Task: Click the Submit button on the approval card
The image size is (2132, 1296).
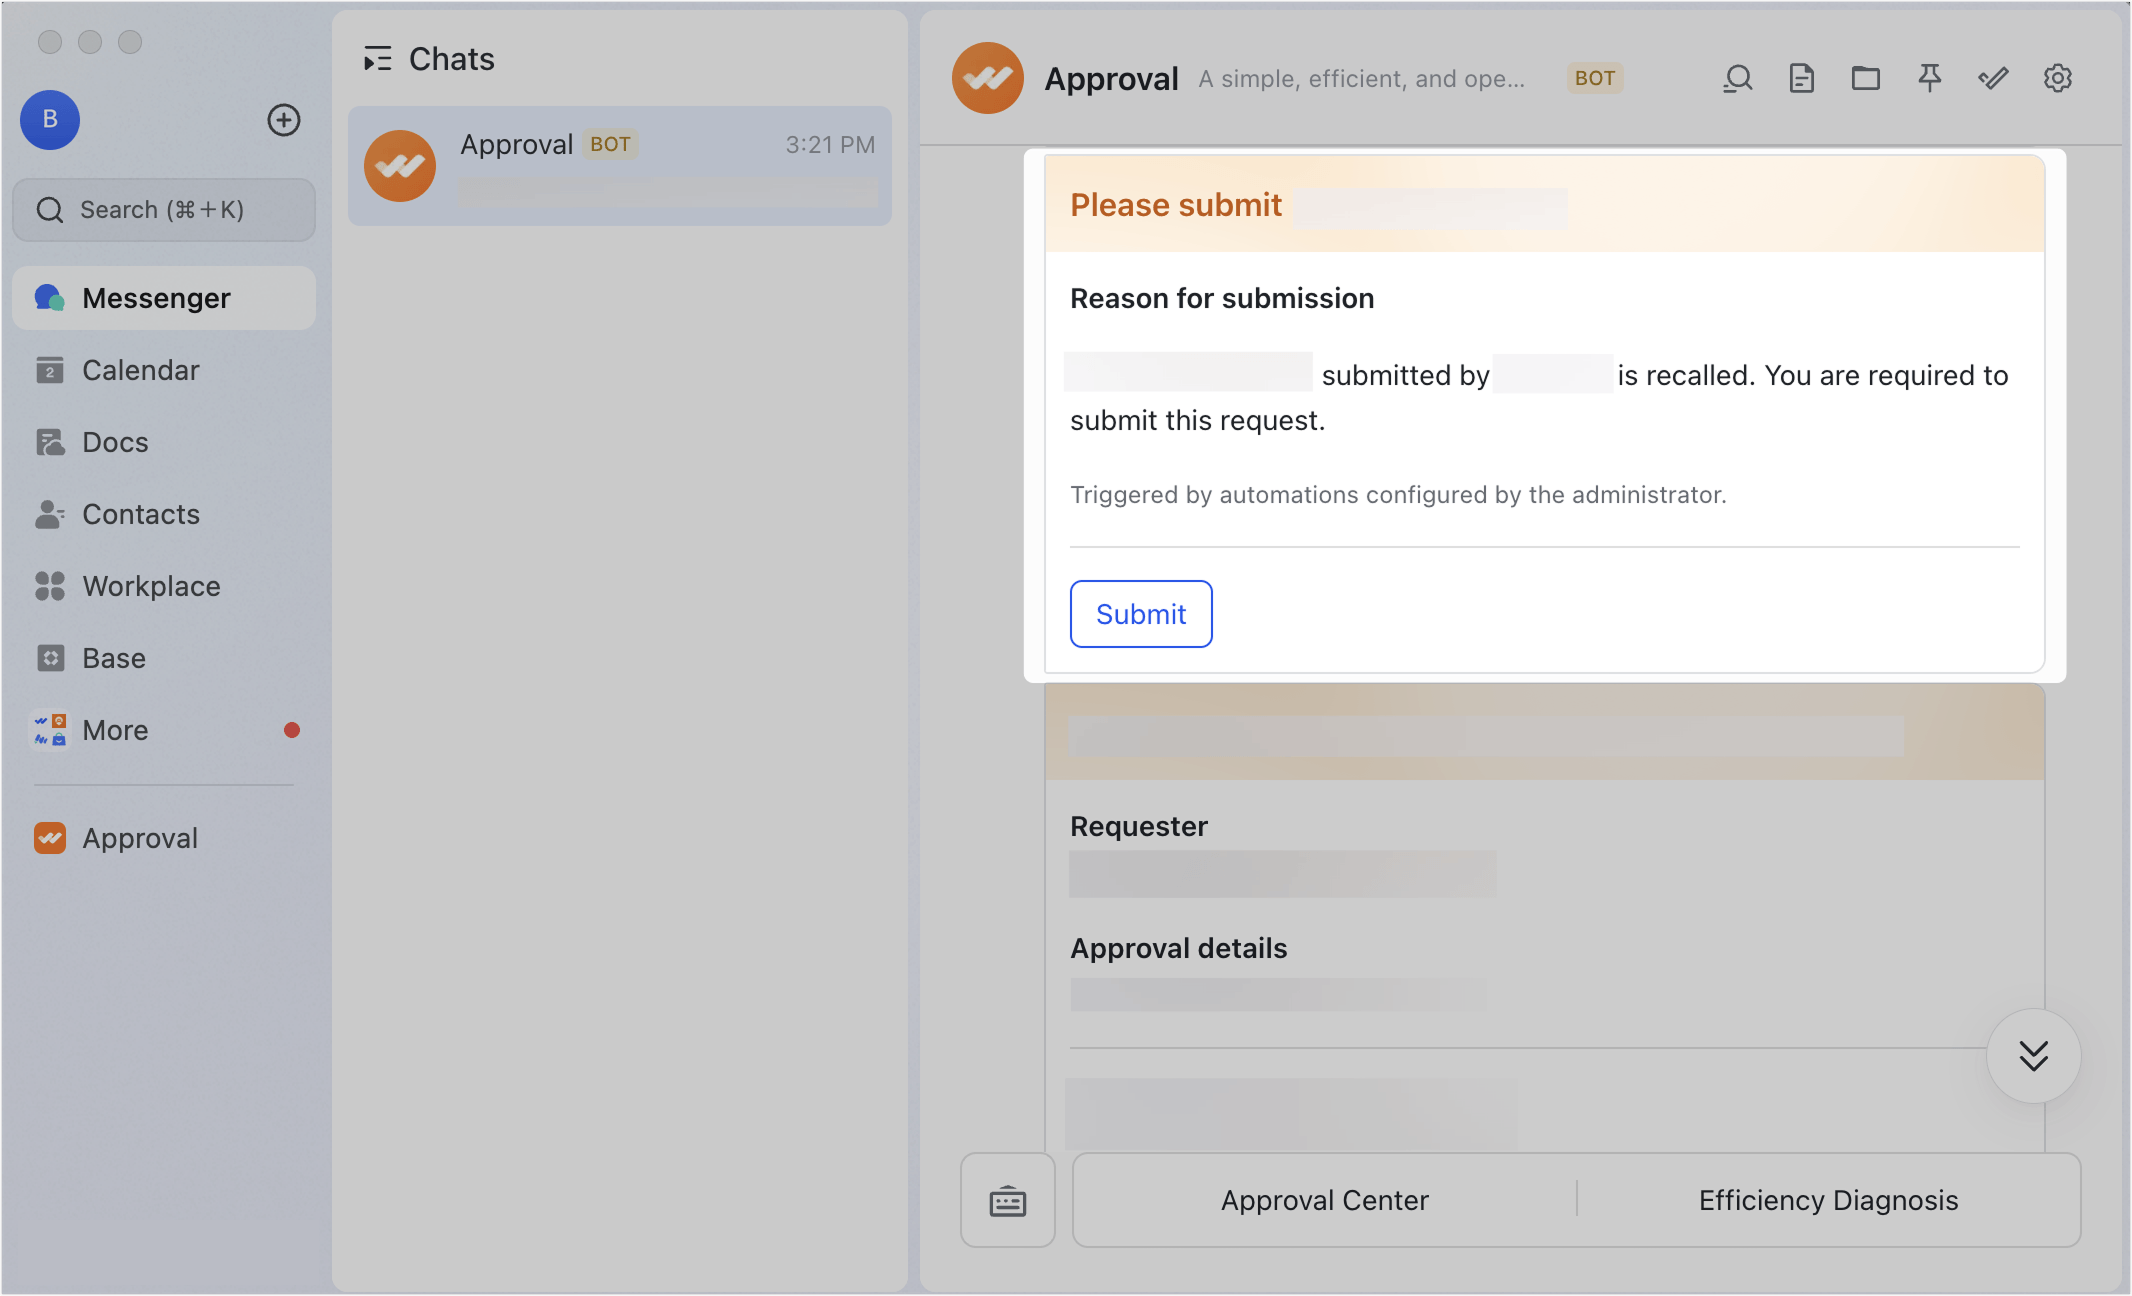Action: tap(1140, 614)
